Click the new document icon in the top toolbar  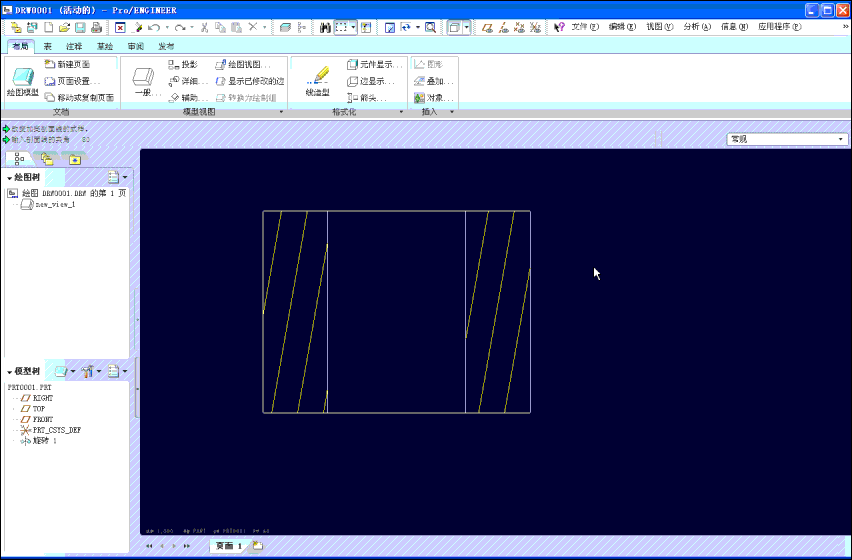pyautogui.click(x=48, y=27)
